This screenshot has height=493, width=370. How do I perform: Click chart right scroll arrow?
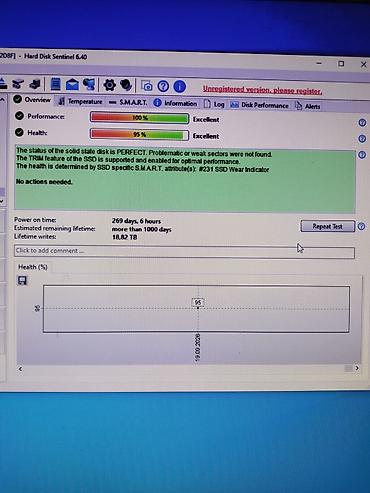pos(357,368)
